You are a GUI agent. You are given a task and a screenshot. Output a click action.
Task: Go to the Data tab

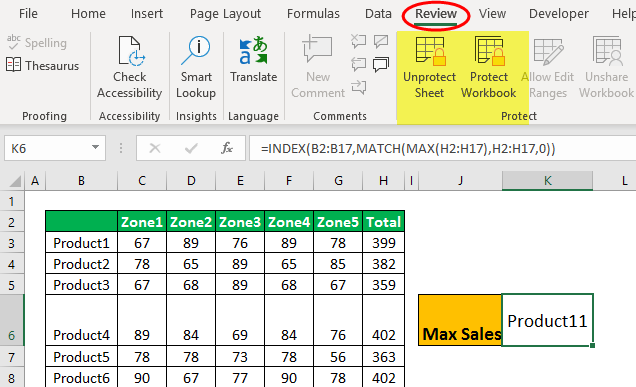click(x=378, y=14)
